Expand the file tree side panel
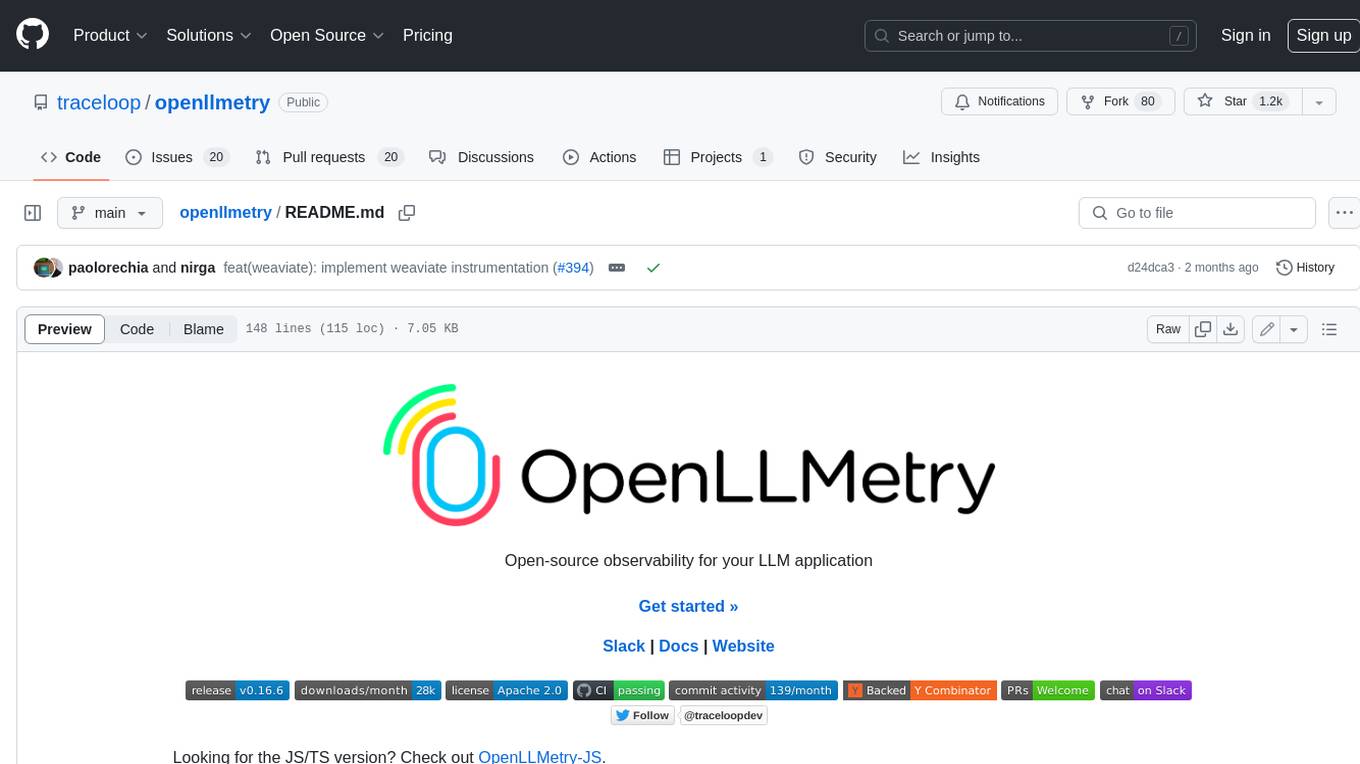1360x764 pixels. (x=32, y=213)
